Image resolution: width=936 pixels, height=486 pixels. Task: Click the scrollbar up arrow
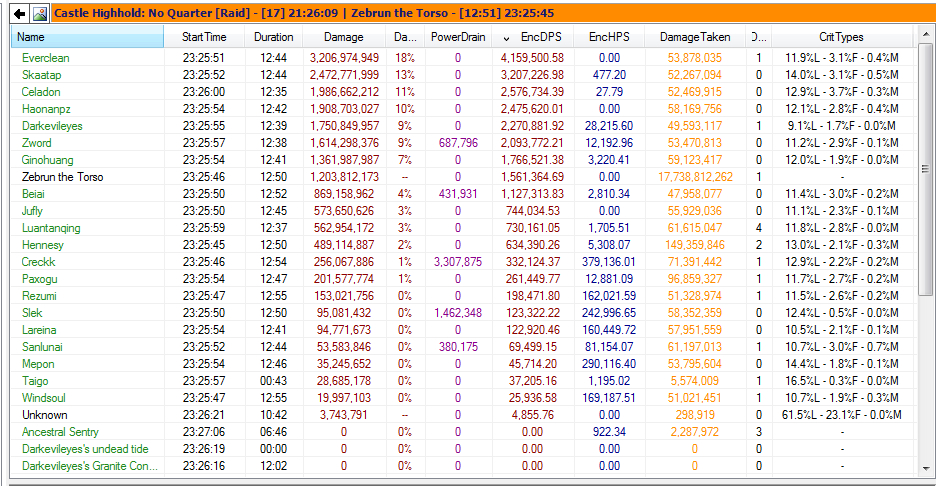(926, 37)
